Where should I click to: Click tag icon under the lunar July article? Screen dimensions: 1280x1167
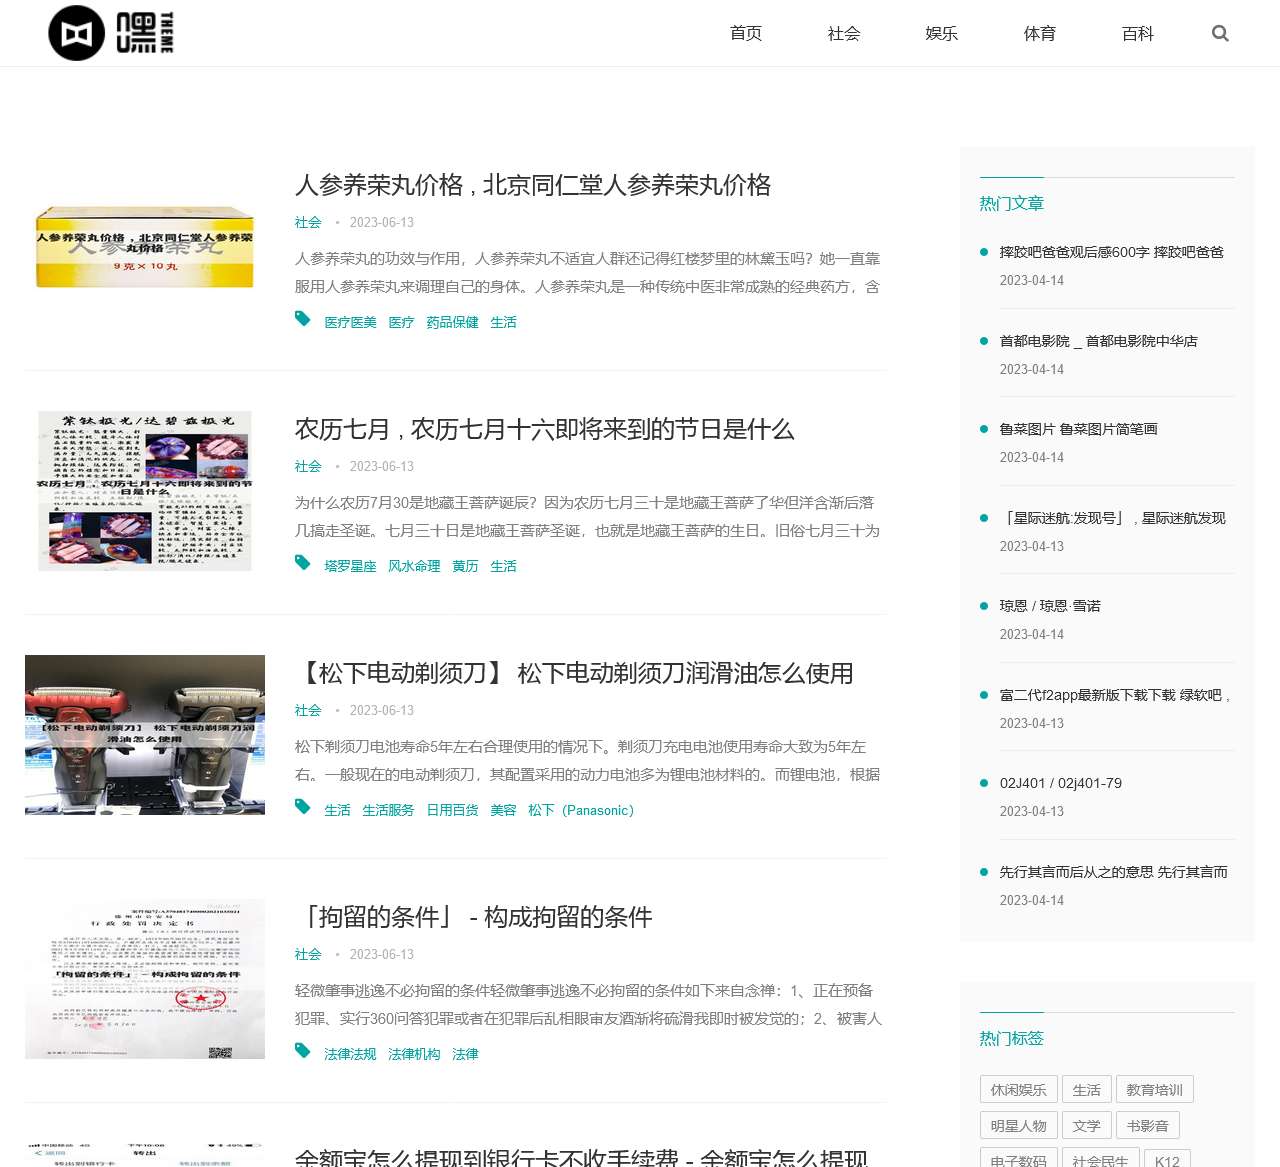(x=303, y=563)
